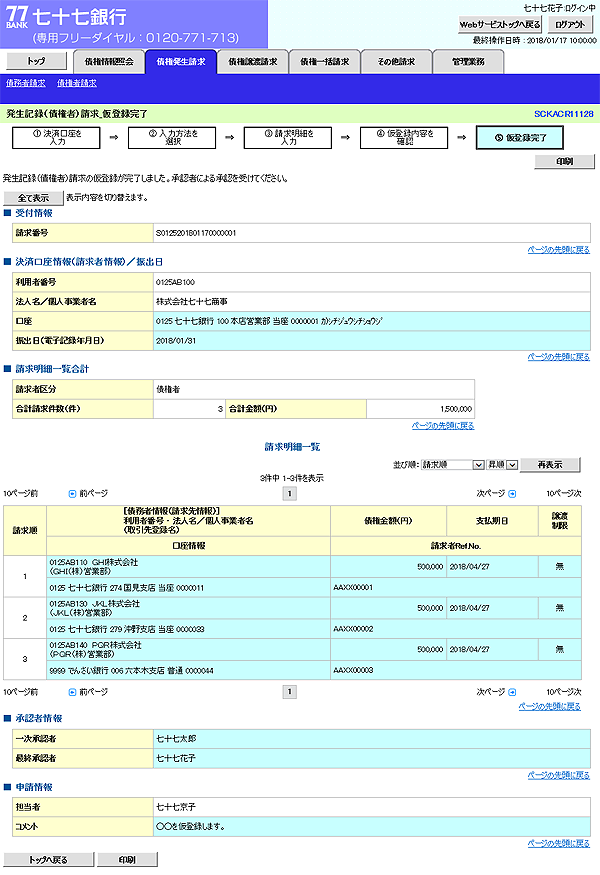Click the upper 10ページ次 text
The height and width of the screenshot is (875, 600).
tap(564, 494)
